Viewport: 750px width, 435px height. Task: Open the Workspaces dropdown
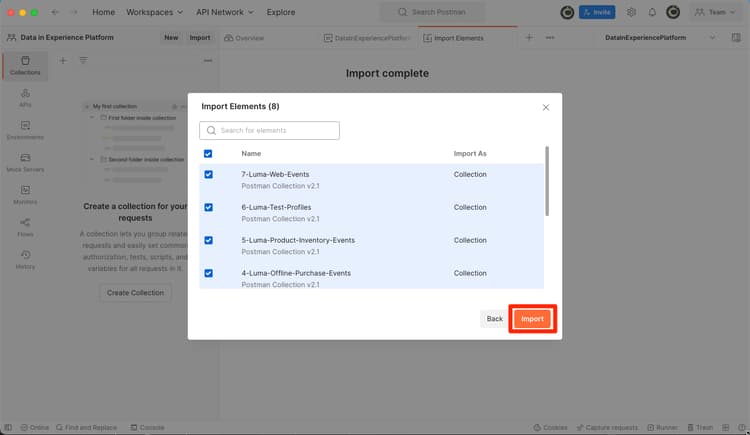pyautogui.click(x=154, y=12)
